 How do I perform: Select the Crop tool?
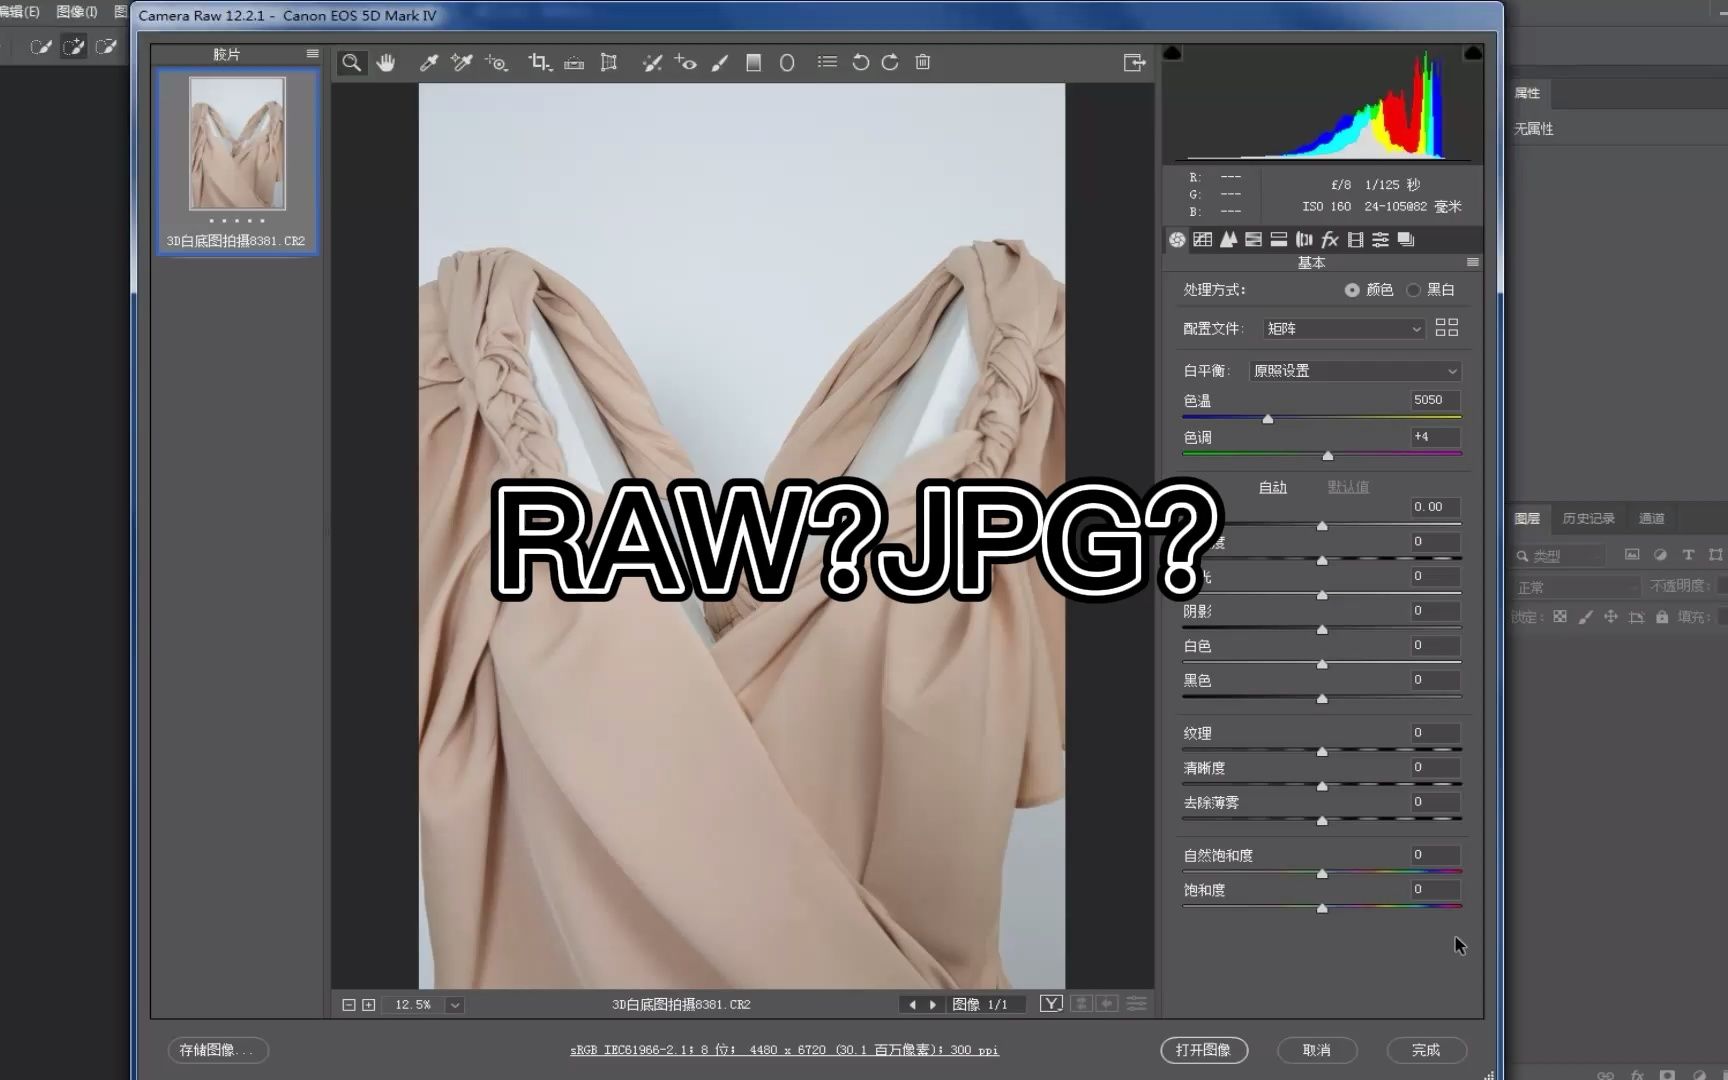click(x=540, y=62)
